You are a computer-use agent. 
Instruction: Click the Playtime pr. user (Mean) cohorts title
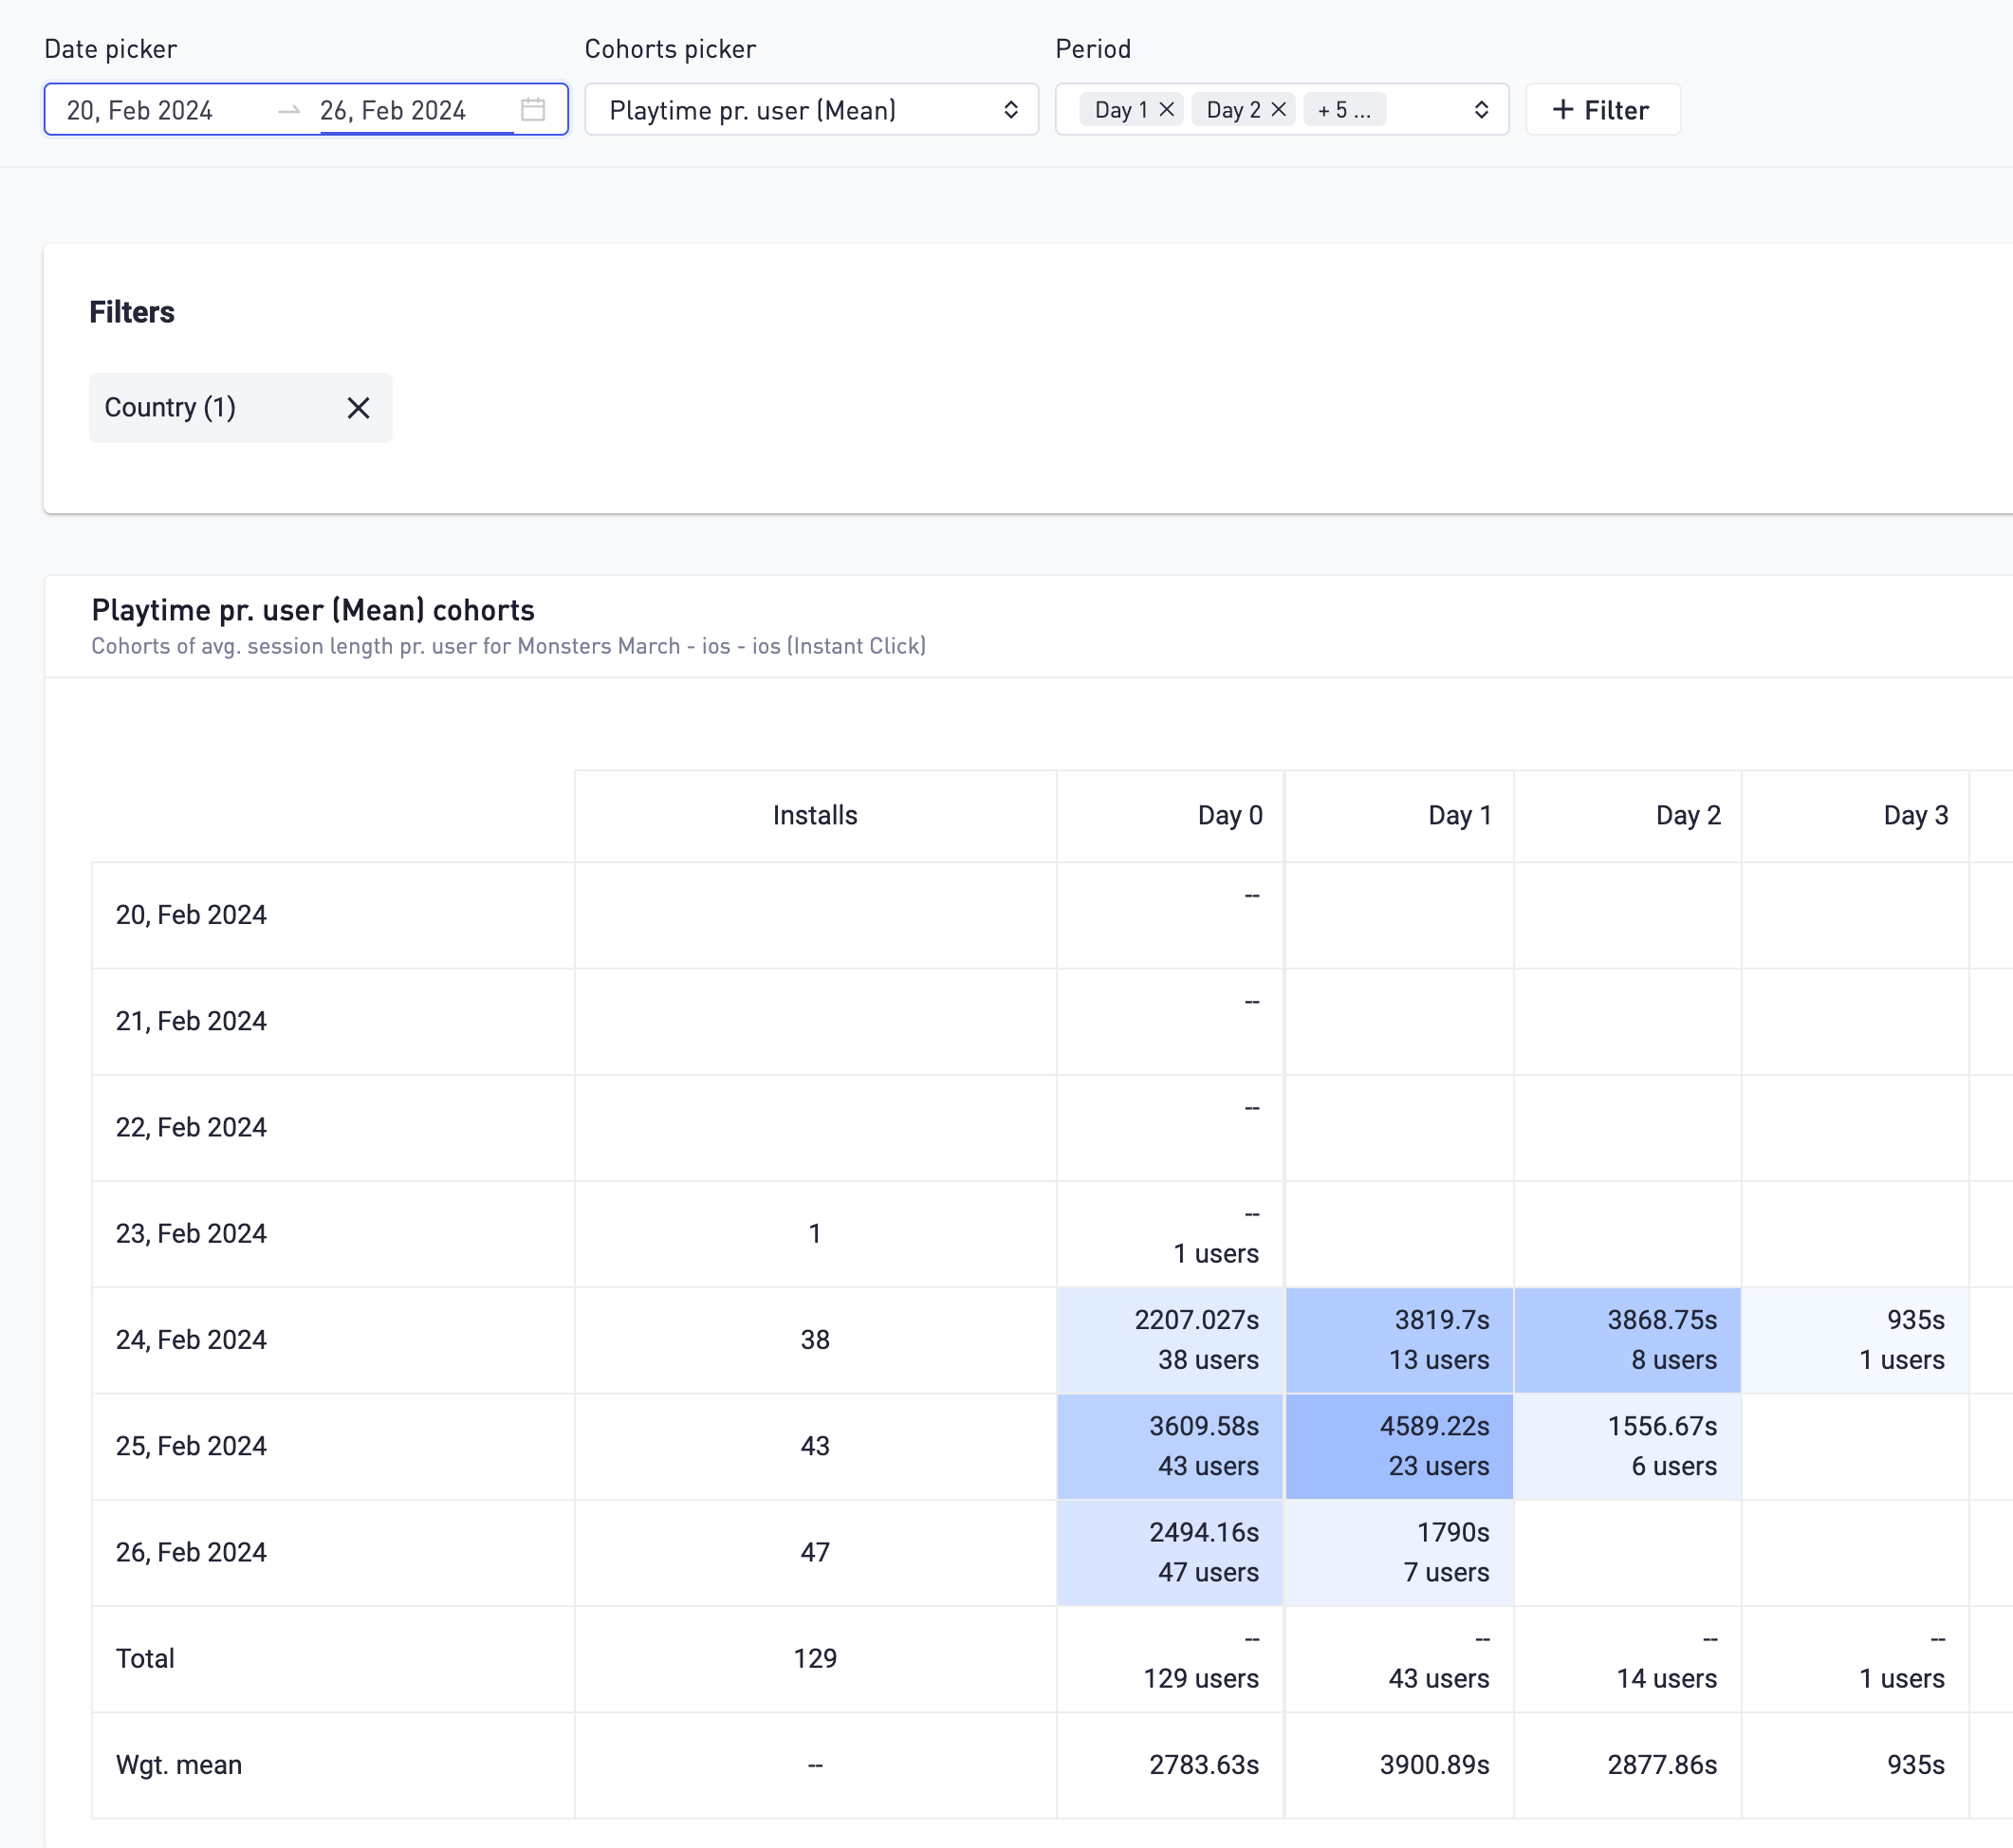(x=313, y=610)
